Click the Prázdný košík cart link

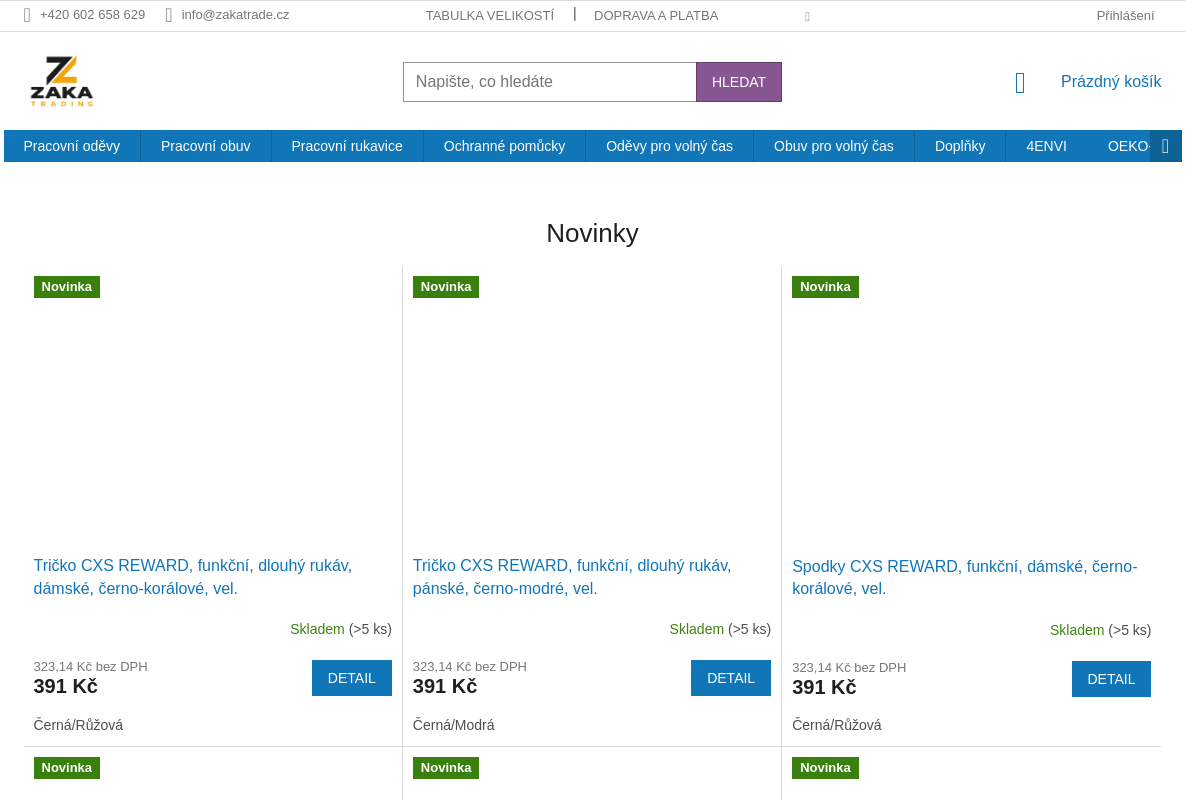(1111, 82)
